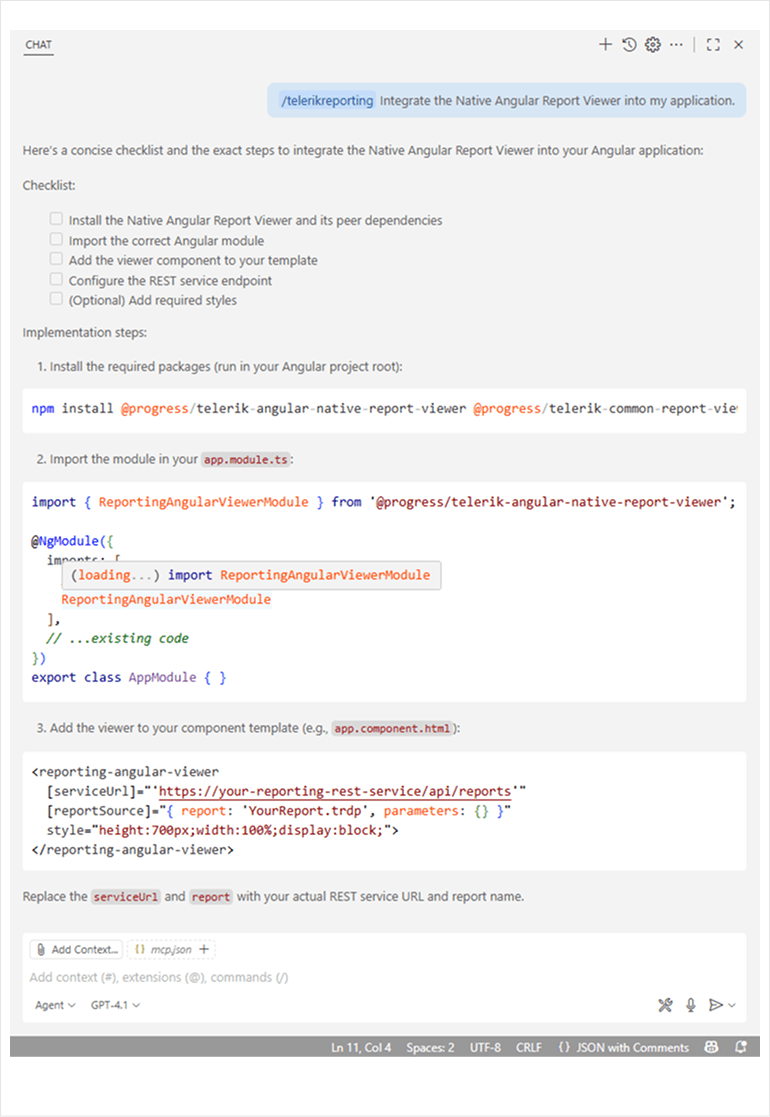Click Ln 11, Col 4 in status bar
This screenshot has width=770, height=1117.
(361, 1047)
